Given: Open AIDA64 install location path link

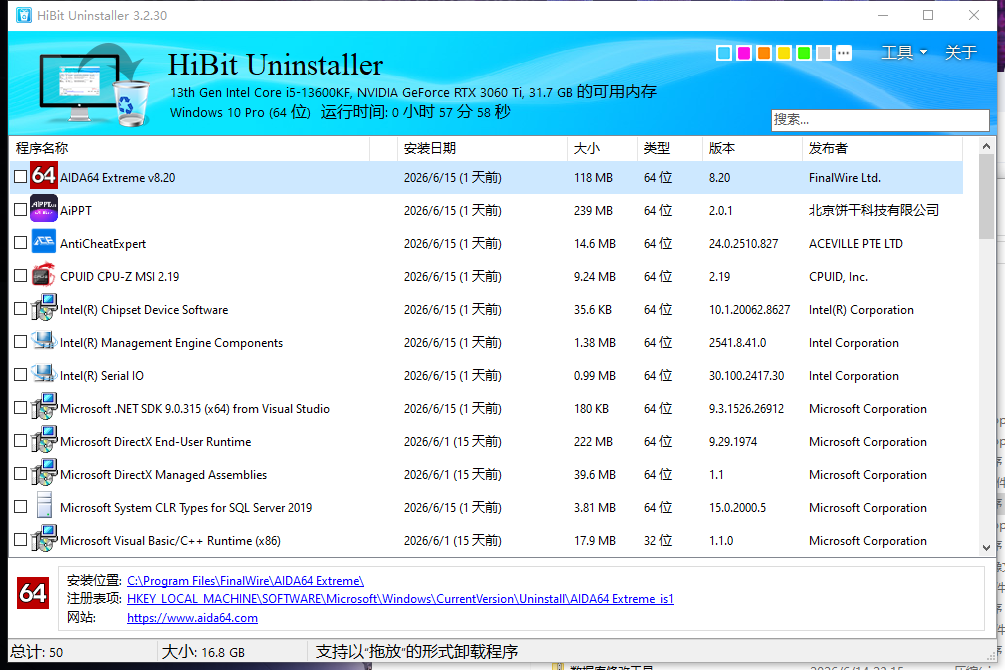Looking at the screenshot, I should (x=245, y=581).
